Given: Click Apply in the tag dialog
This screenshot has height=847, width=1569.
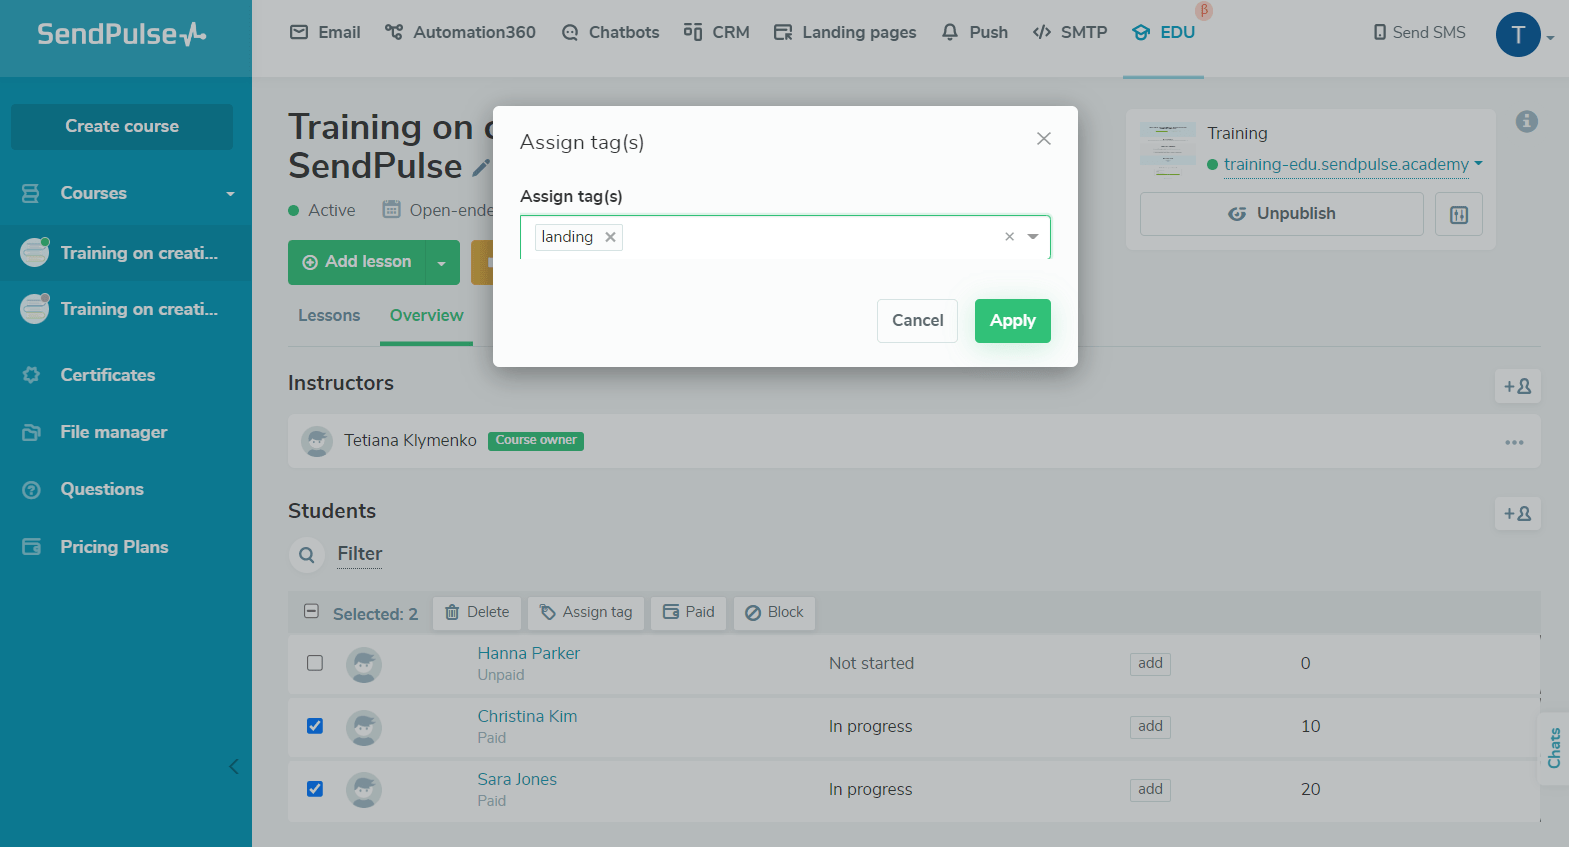Looking at the screenshot, I should click(1013, 321).
